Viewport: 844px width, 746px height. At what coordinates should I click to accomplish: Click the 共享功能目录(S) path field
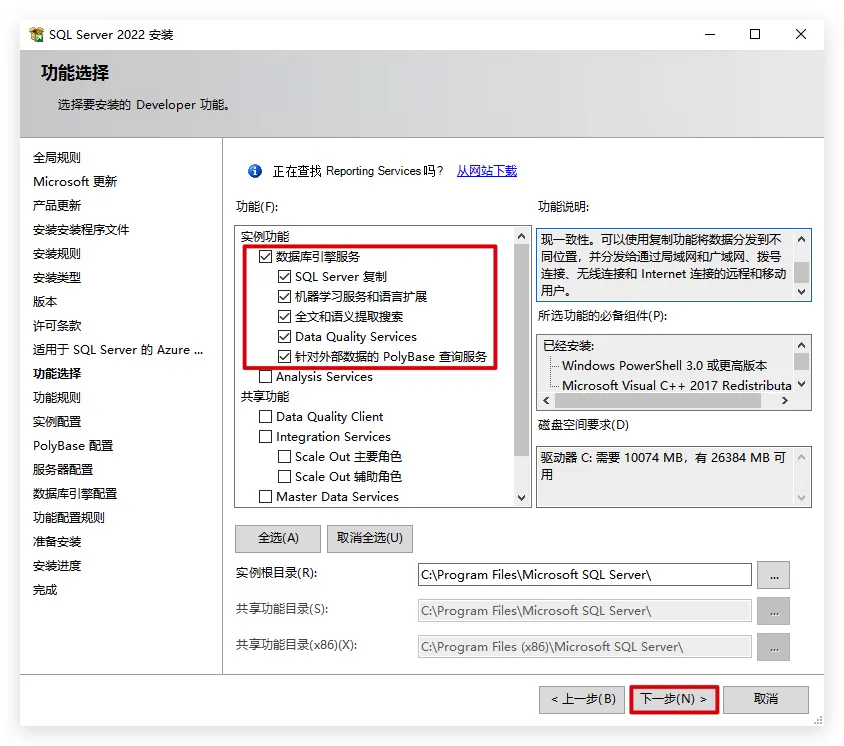click(x=585, y=610)
